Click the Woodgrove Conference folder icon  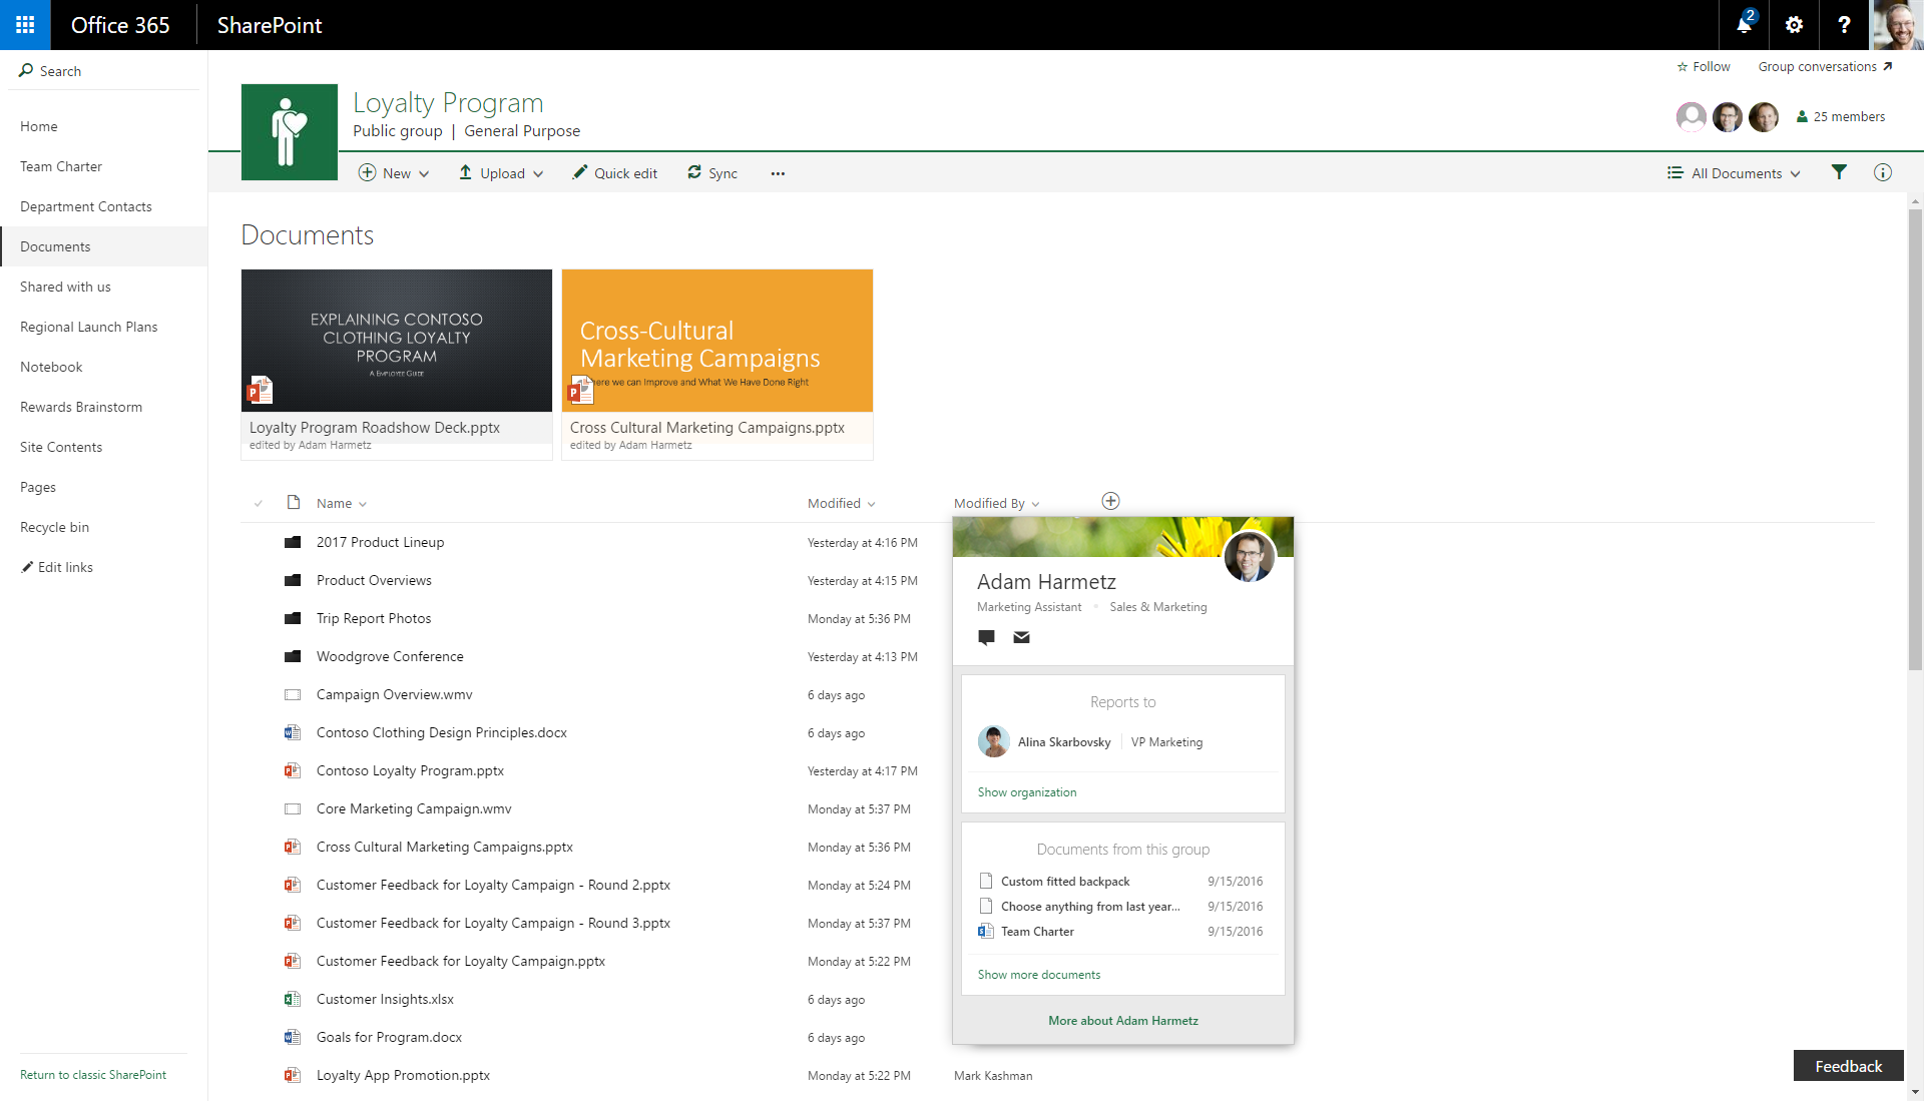(x=292, y=656)
